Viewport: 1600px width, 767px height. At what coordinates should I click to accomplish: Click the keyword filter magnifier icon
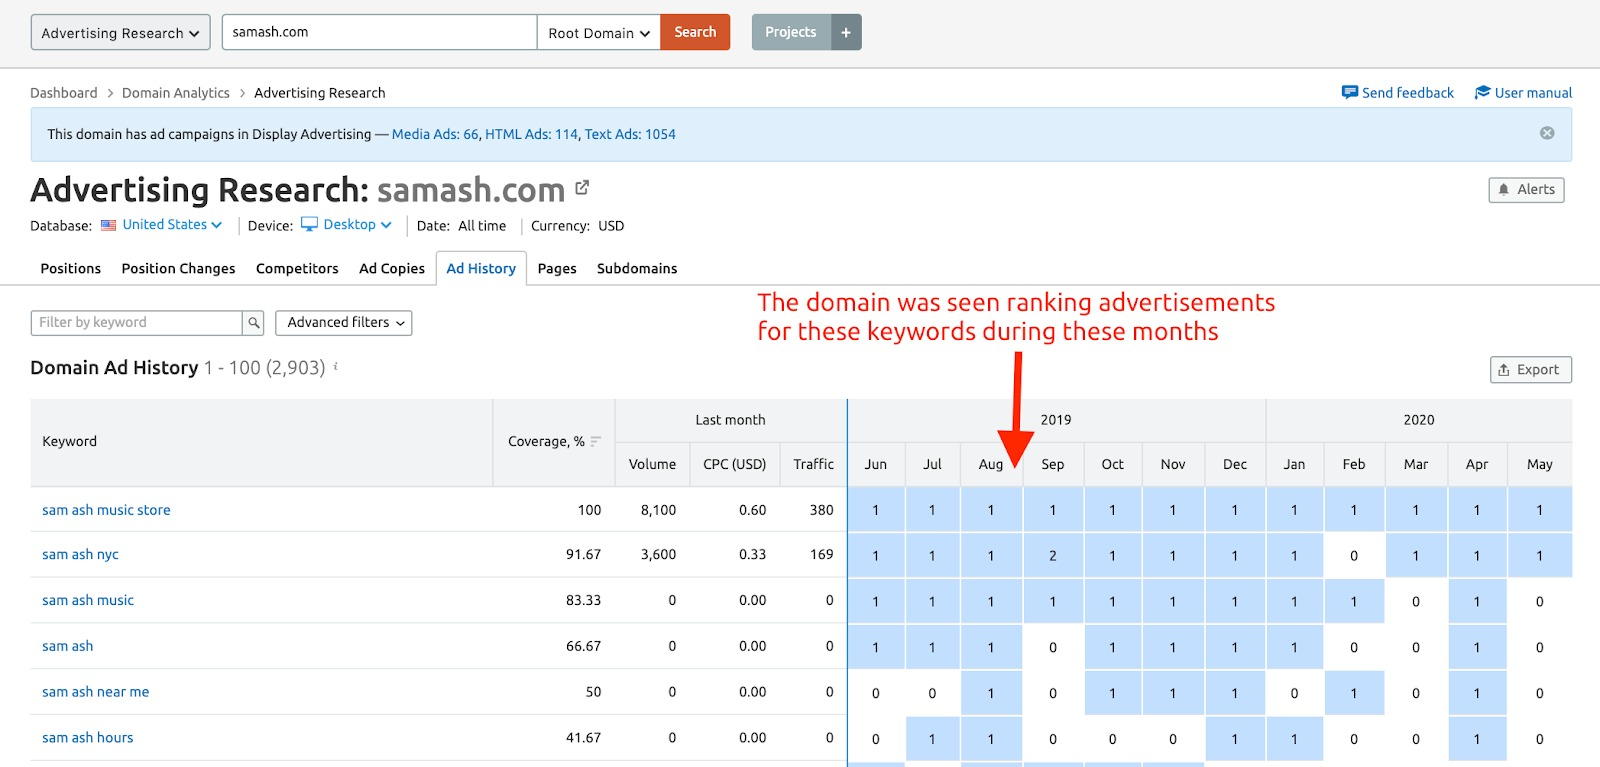click(x=254, y=323)
